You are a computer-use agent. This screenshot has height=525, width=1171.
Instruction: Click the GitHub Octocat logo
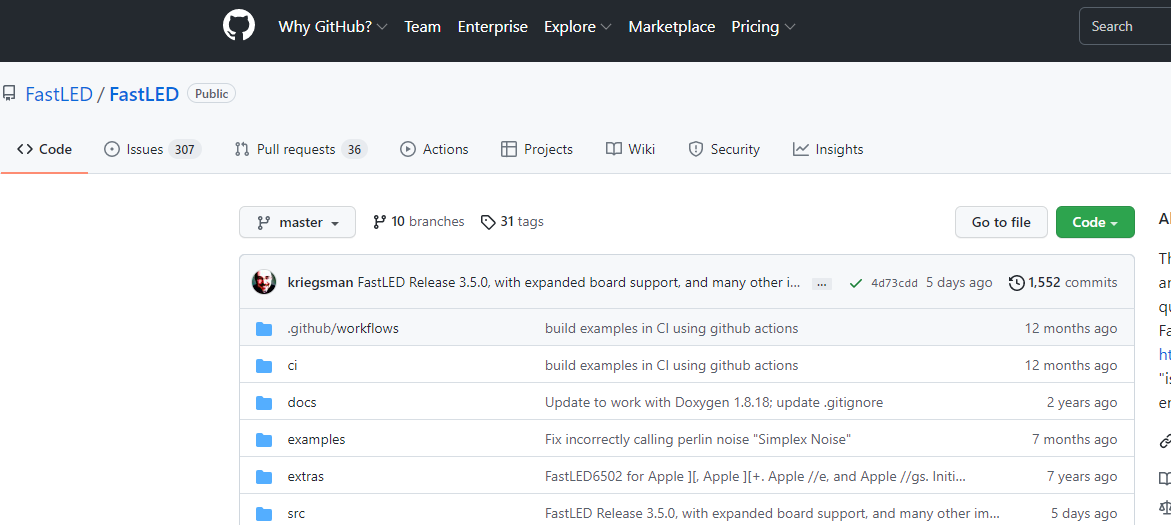pos(239,26)
